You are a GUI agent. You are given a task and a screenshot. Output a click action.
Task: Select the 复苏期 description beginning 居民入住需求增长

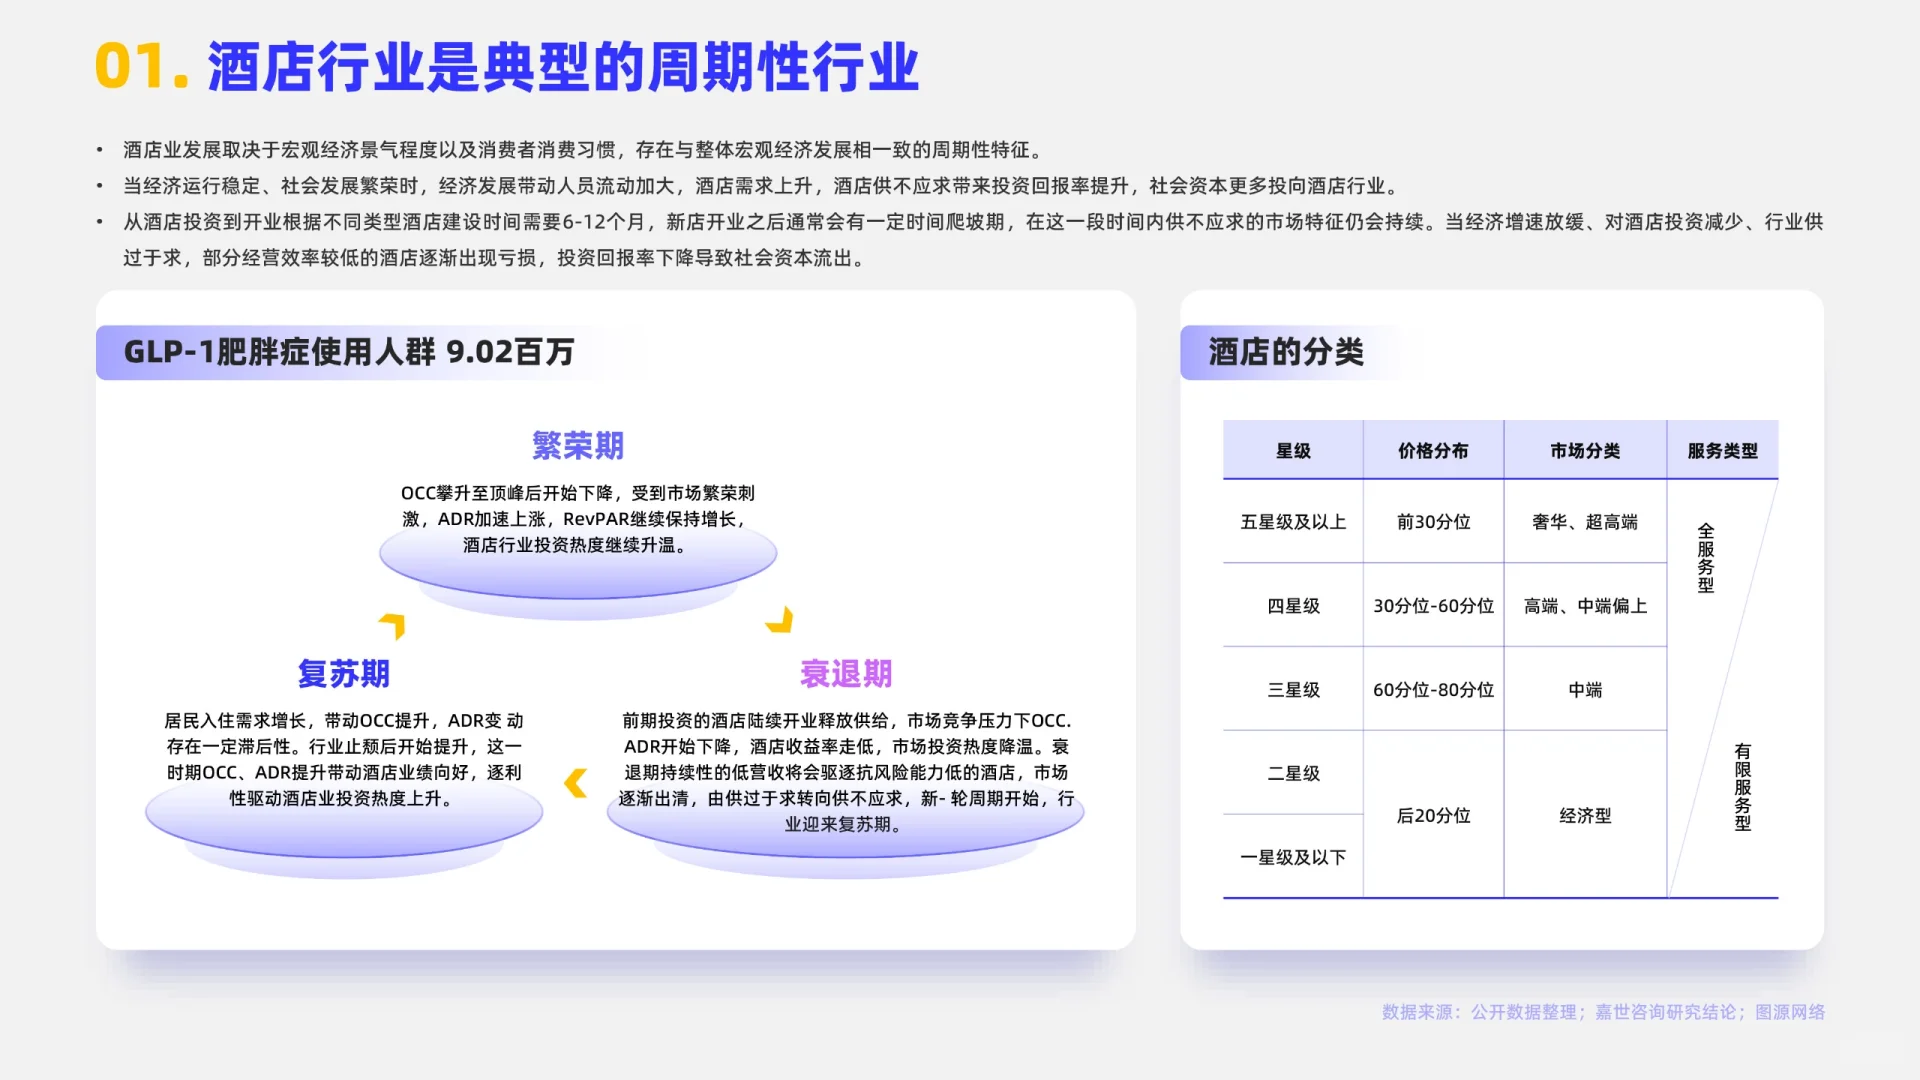point(343,759)
